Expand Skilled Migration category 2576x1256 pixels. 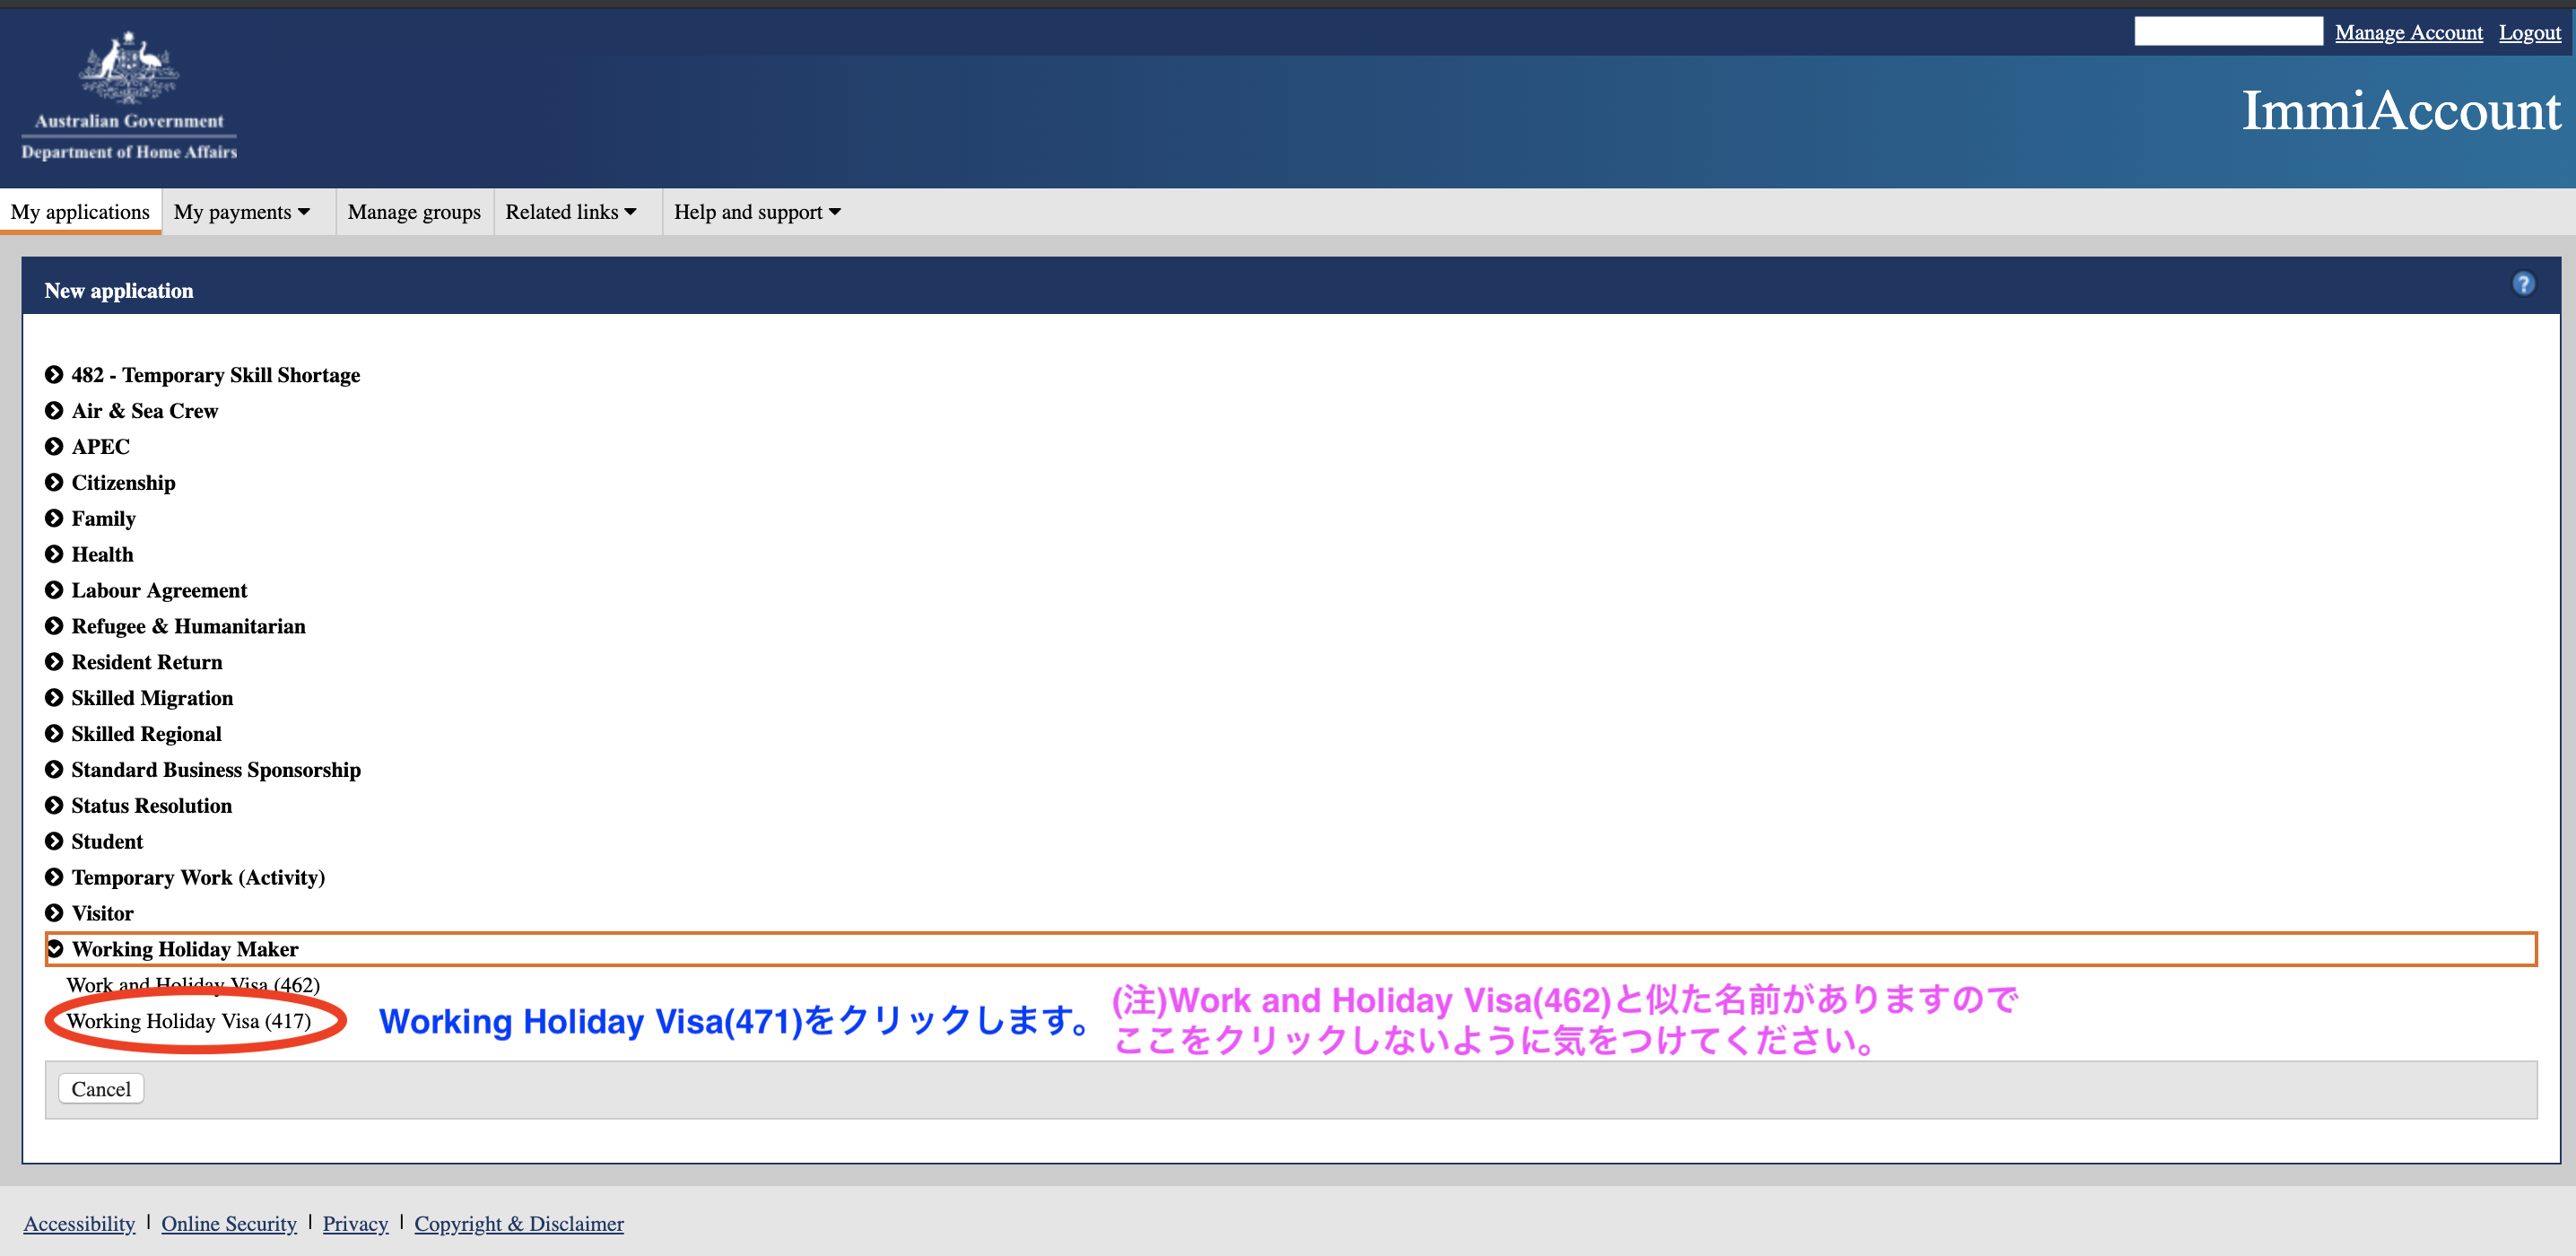pos(151,698)
